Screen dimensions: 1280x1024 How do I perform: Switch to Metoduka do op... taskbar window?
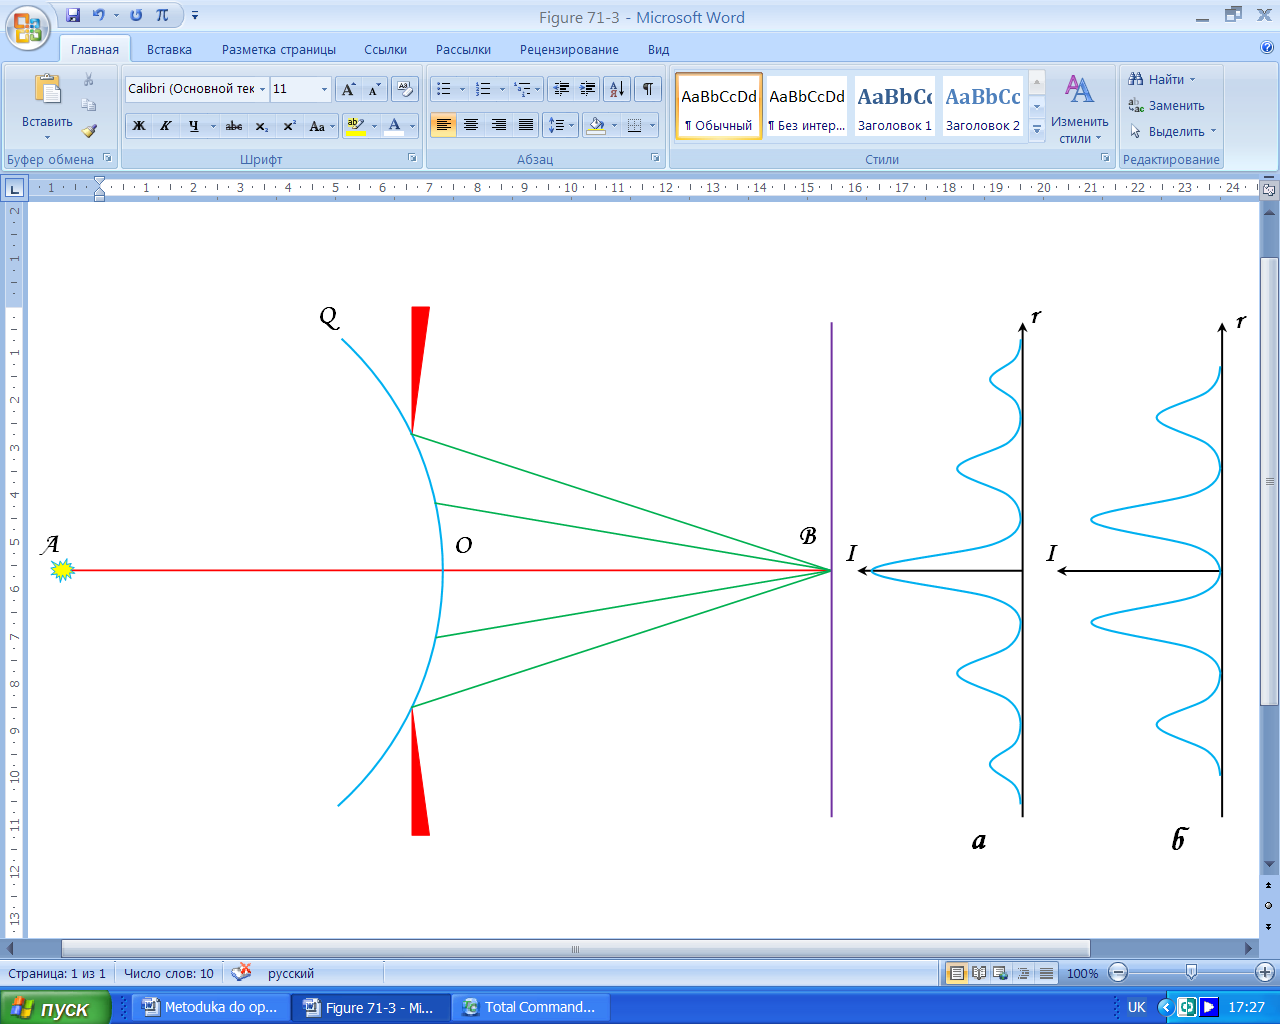pyautogui.click(x=210, y=1007)
